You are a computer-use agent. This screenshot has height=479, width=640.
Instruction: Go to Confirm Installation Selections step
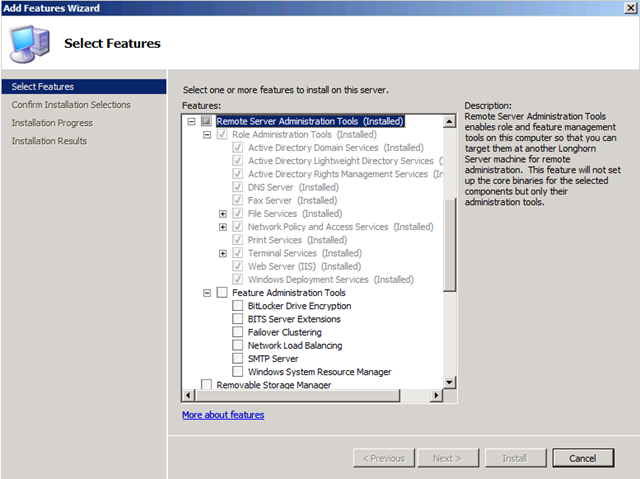[71, 105]
